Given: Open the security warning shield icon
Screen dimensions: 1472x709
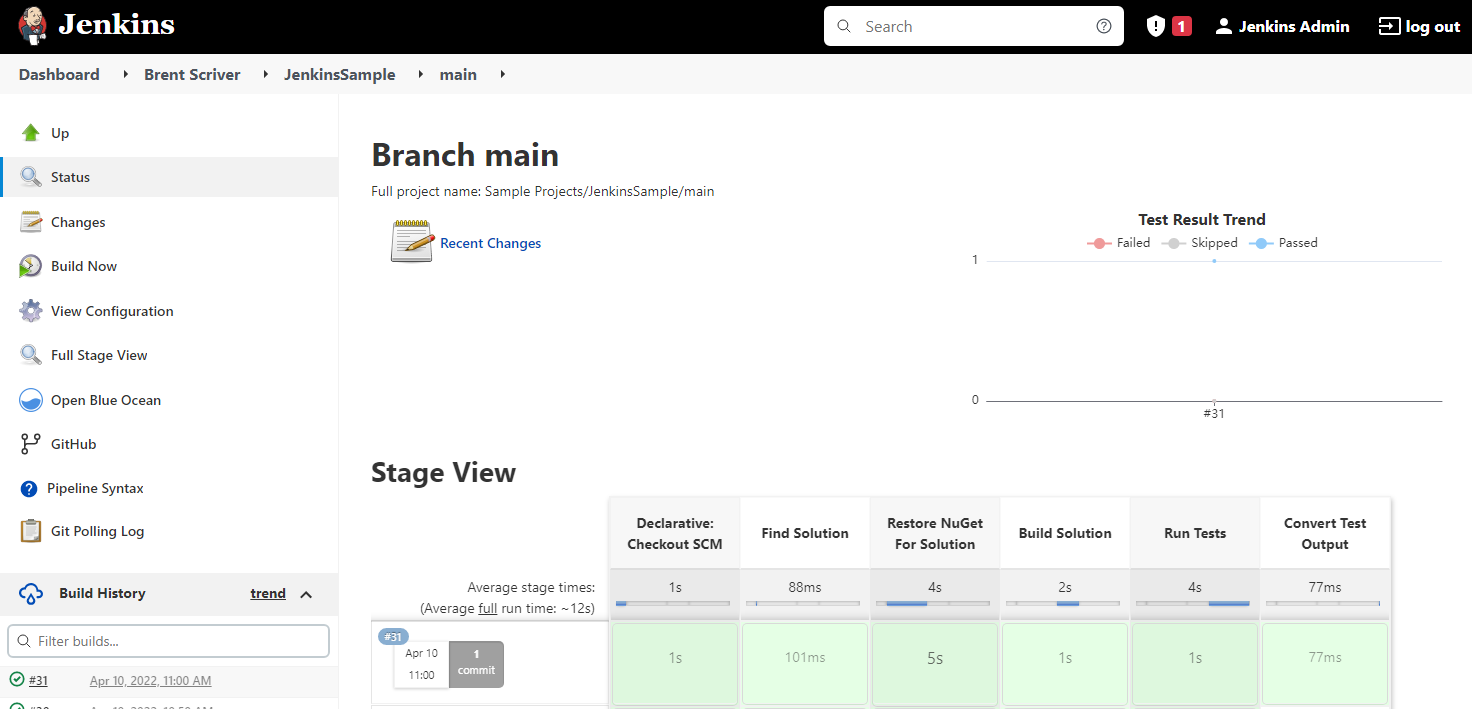Looking at the screenshot, I should click(1156, 27).
